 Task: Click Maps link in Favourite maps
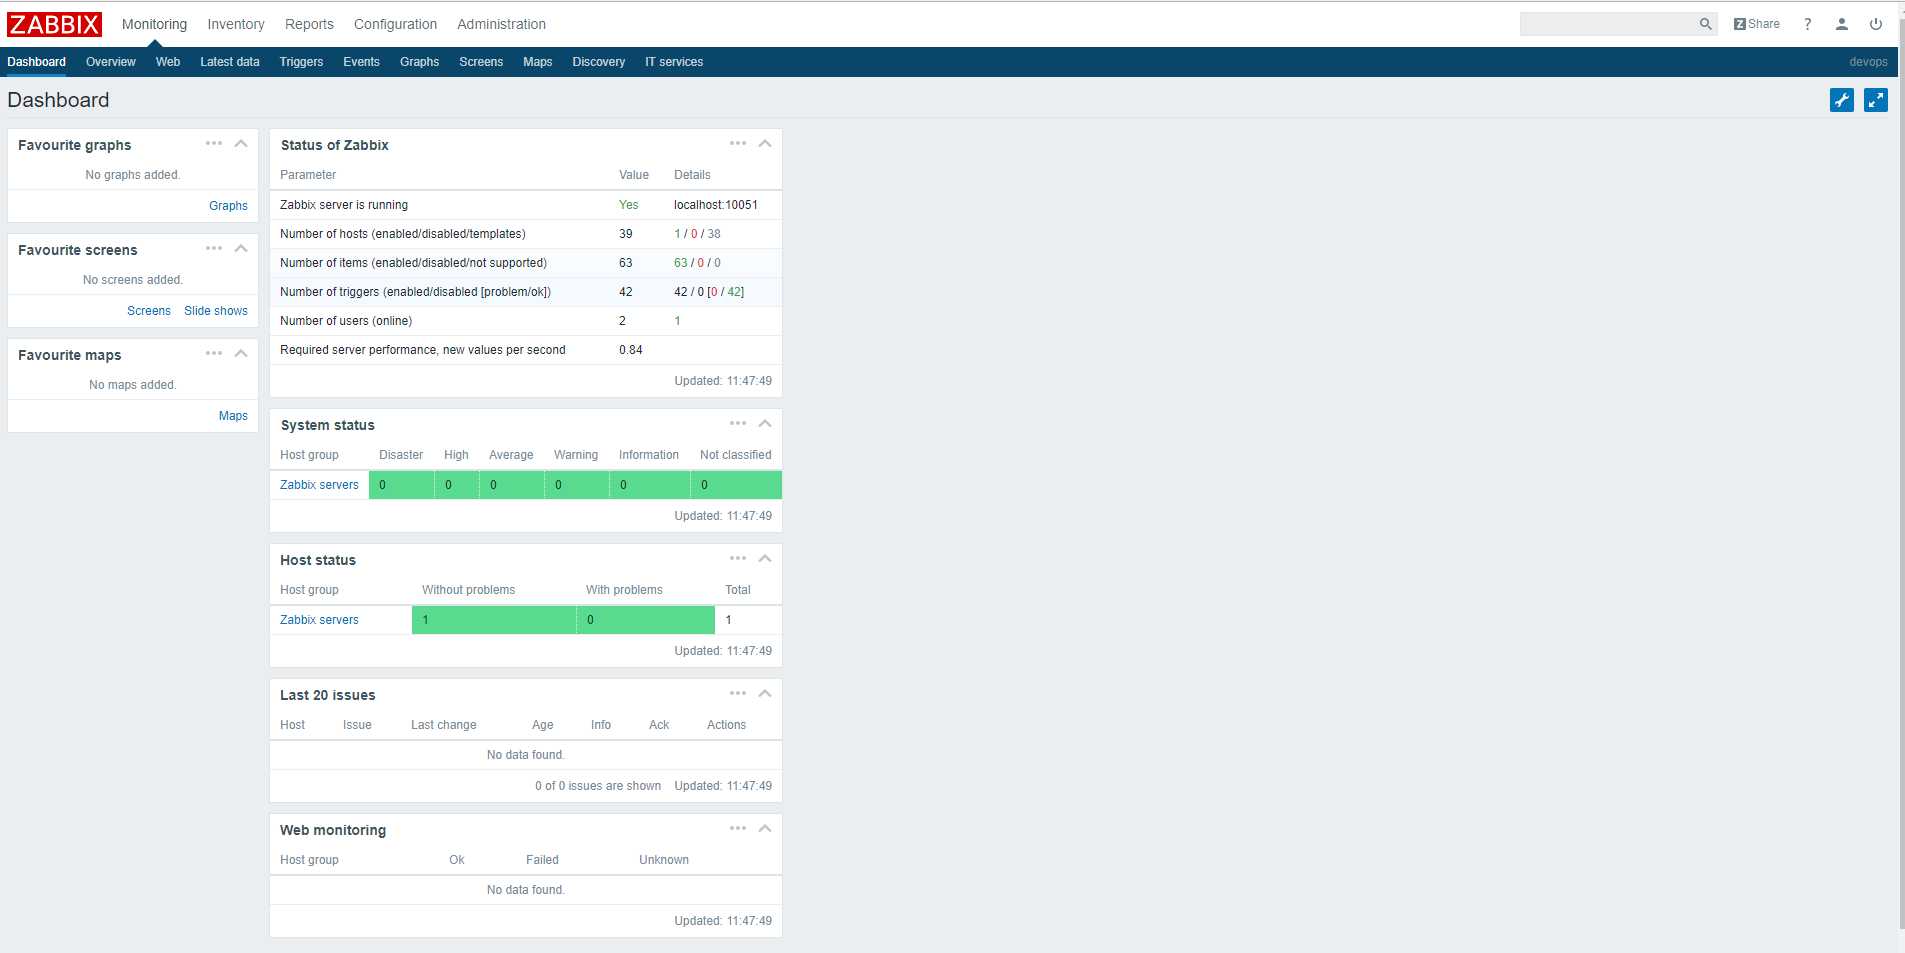(x=233, y=416)
